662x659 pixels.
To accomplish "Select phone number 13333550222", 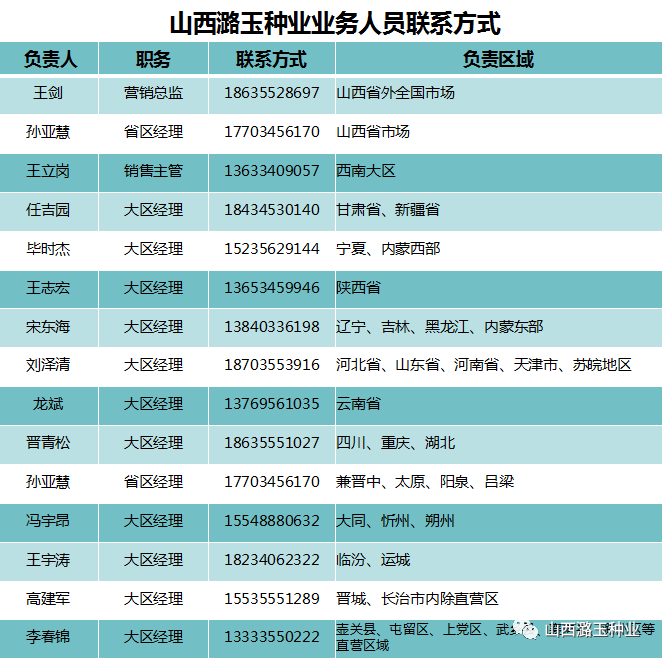I will pos(271,637).
